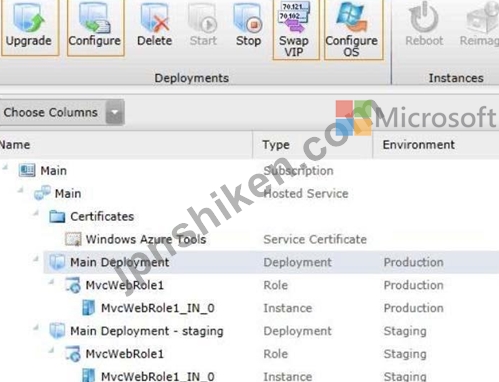Click Swap VIP
The height and width of the screenshot is (382, 499).
coord(295,29)
